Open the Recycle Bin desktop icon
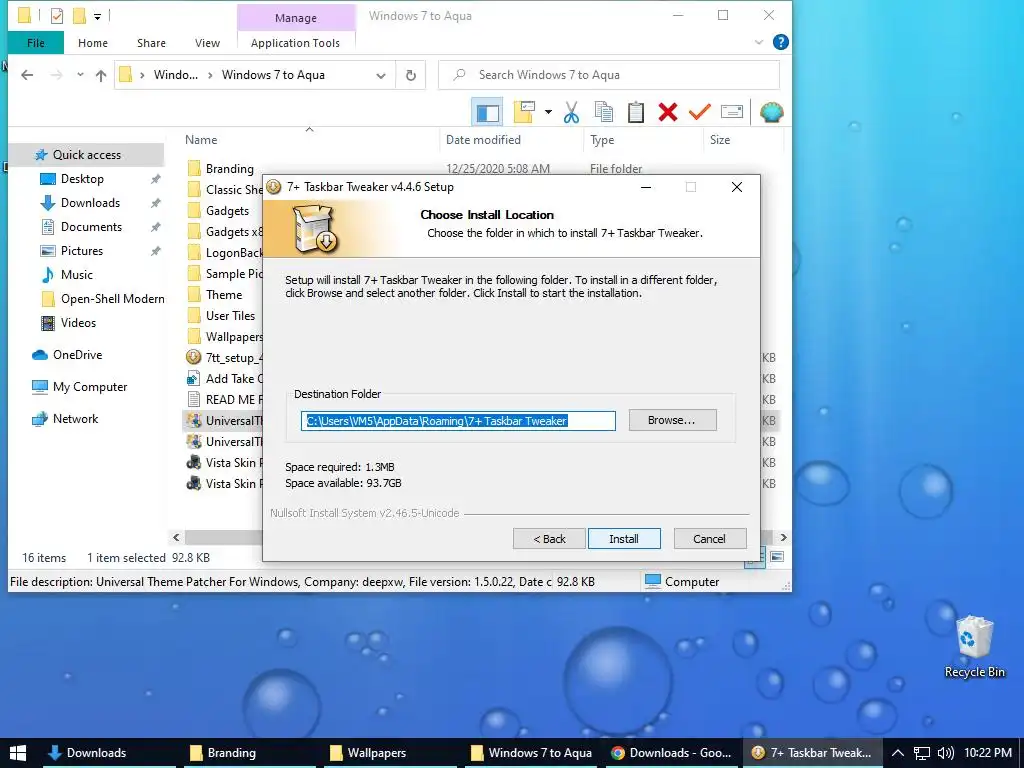The image size is (1024, 768). [974, 647]
